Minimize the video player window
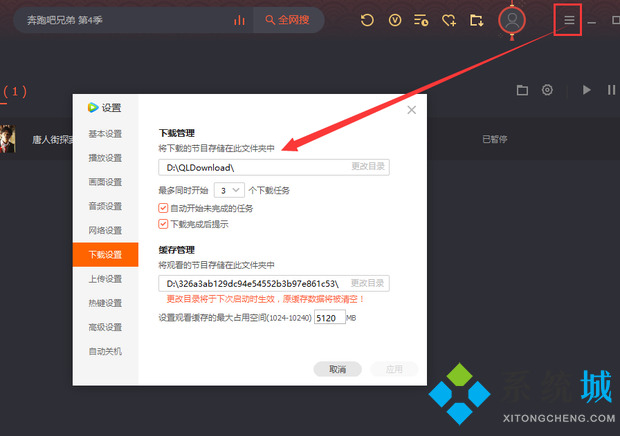 [x=592, y=23]
